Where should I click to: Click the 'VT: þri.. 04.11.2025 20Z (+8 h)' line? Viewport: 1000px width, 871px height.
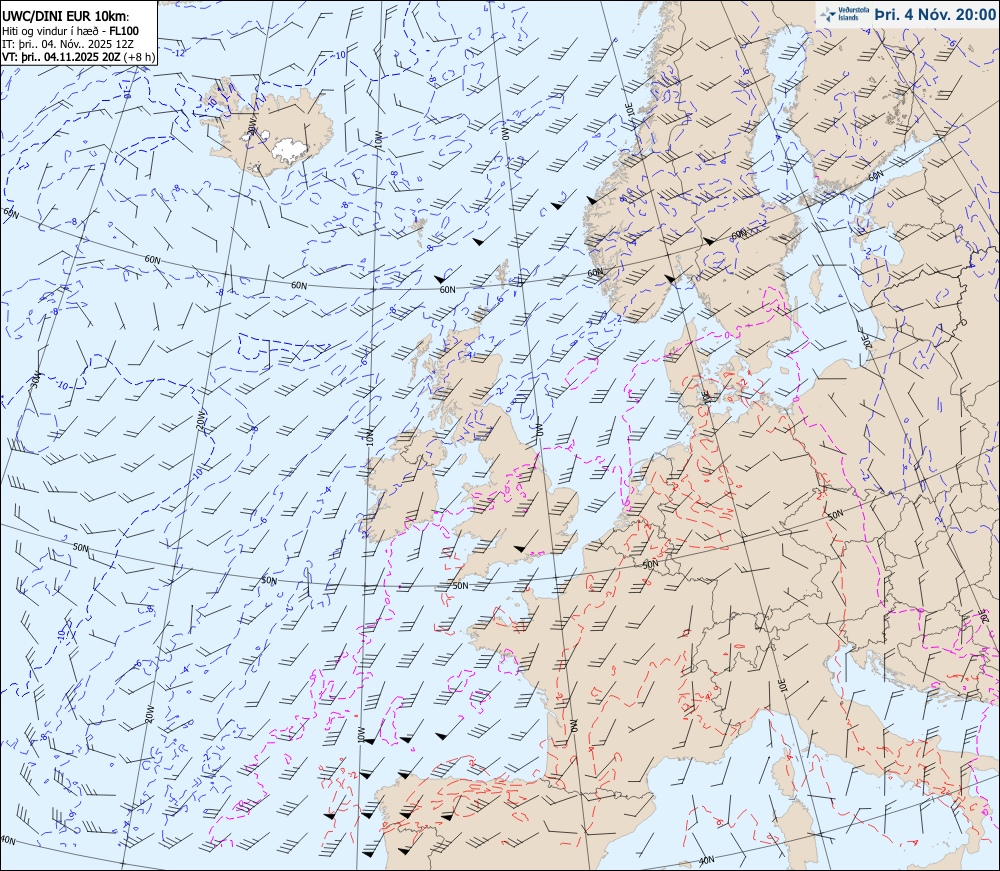click(78, 56)
